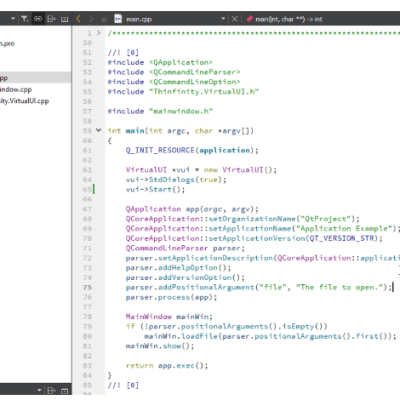Click parser.addHelpOption() line
400x400 pixels.
(178, 268)
